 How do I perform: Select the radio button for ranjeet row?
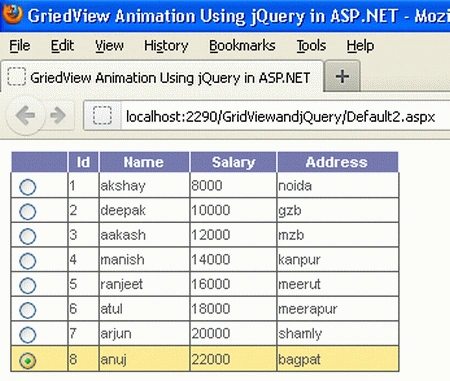click(x=27, y=286)
